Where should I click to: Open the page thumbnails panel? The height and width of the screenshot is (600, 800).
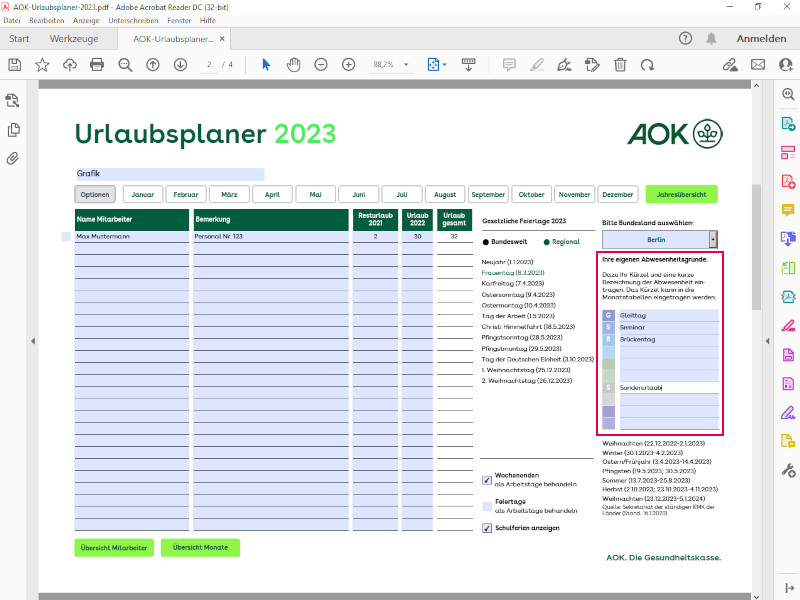[x=13, y=130]
